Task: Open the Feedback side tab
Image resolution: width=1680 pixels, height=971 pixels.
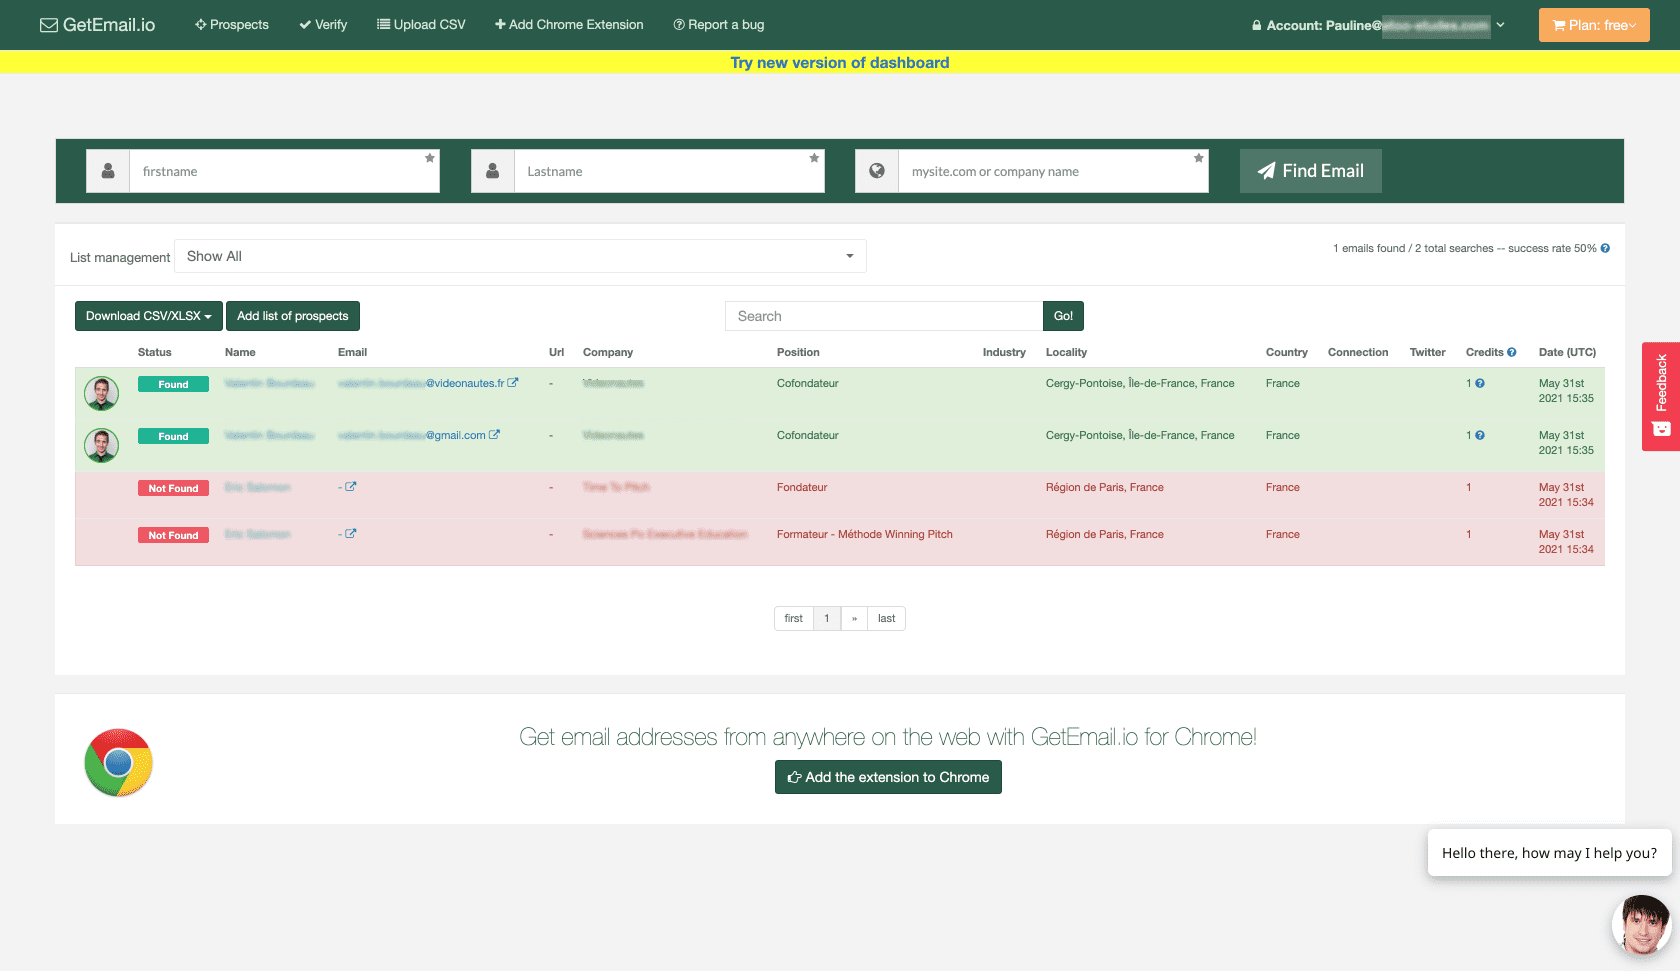Action: pyautogui.click(x=1661, y=396)
